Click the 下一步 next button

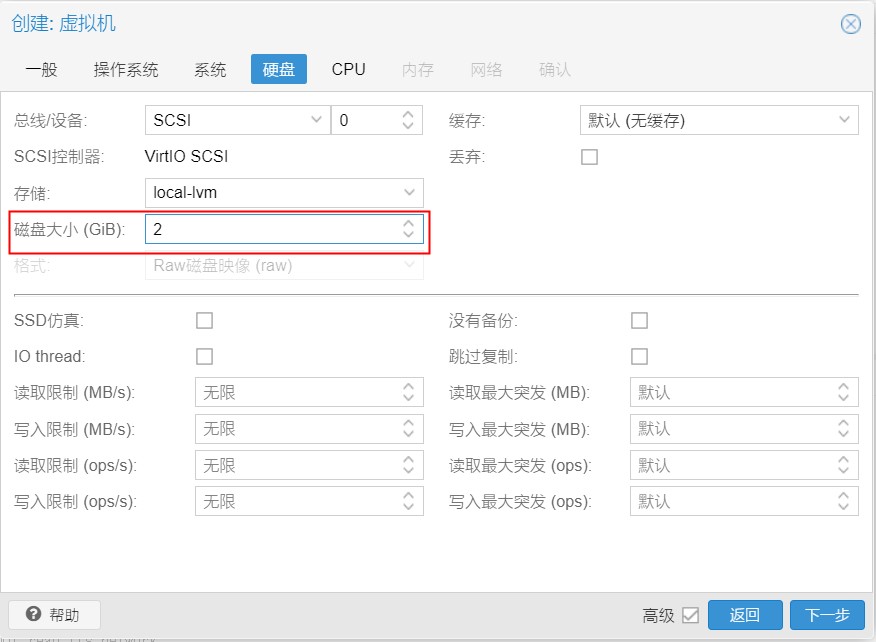coord(827,615)
